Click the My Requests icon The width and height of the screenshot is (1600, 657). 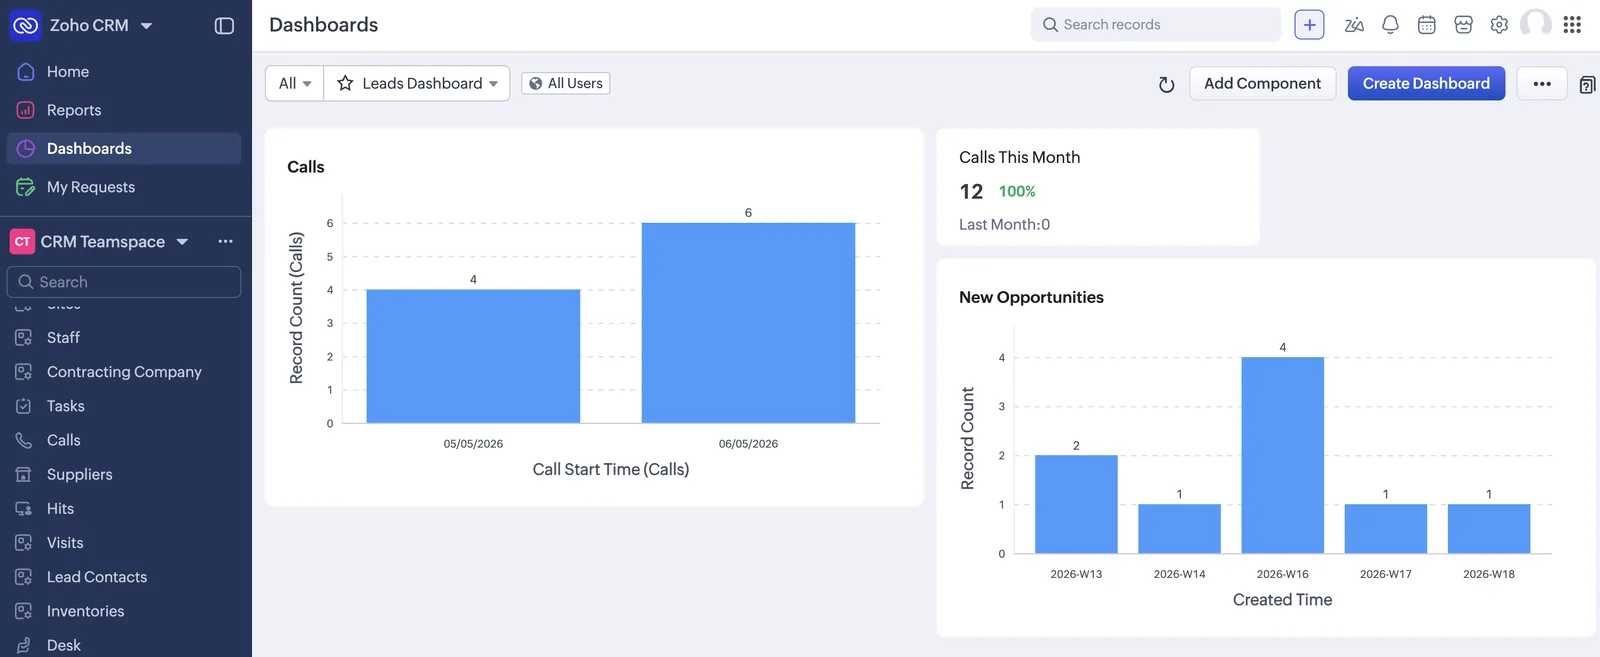(26, 187)
